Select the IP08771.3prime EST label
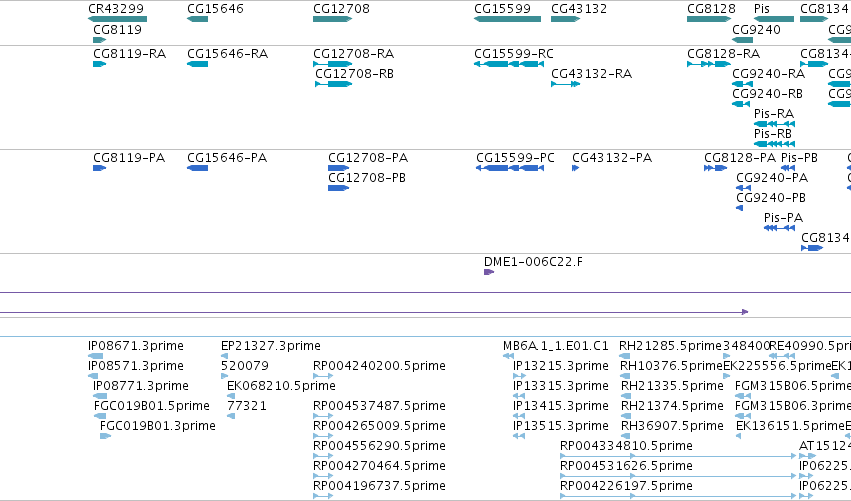Viewport: 851px width, 501px height. (141, 385)
